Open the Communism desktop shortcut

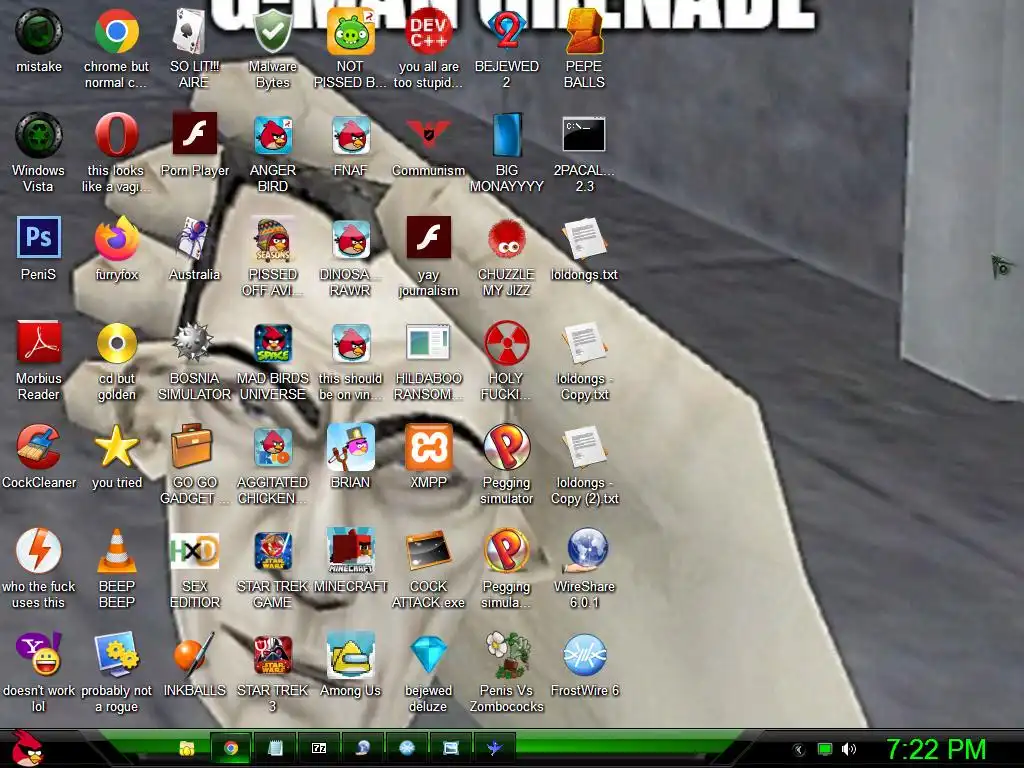point(428,135)
